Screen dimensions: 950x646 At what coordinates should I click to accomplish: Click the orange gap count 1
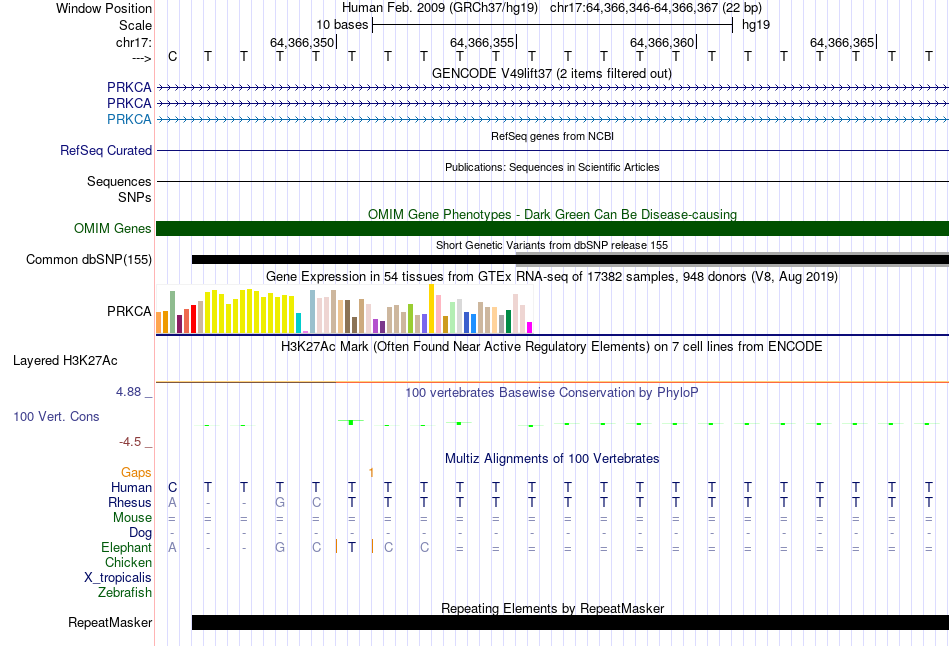click(x=371, y=473)
